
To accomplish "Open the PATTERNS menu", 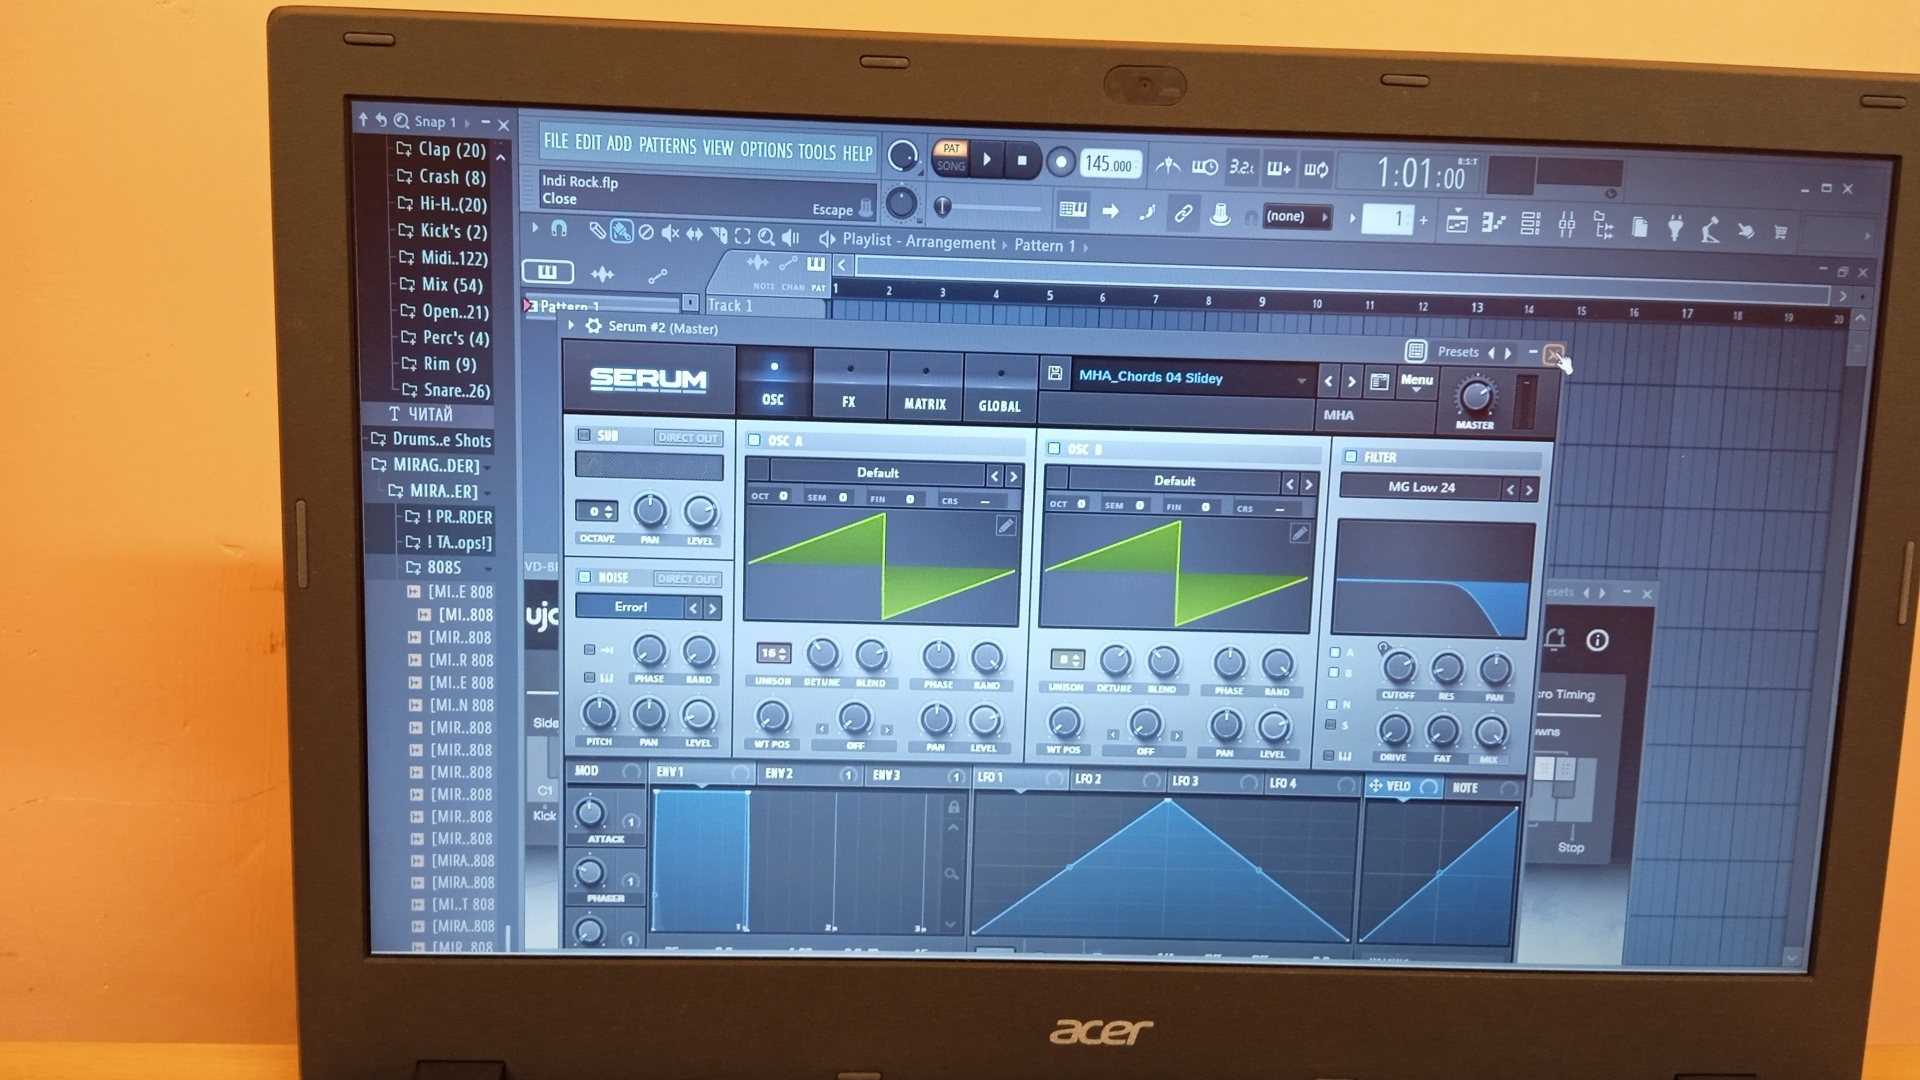I will click(667, 146).
